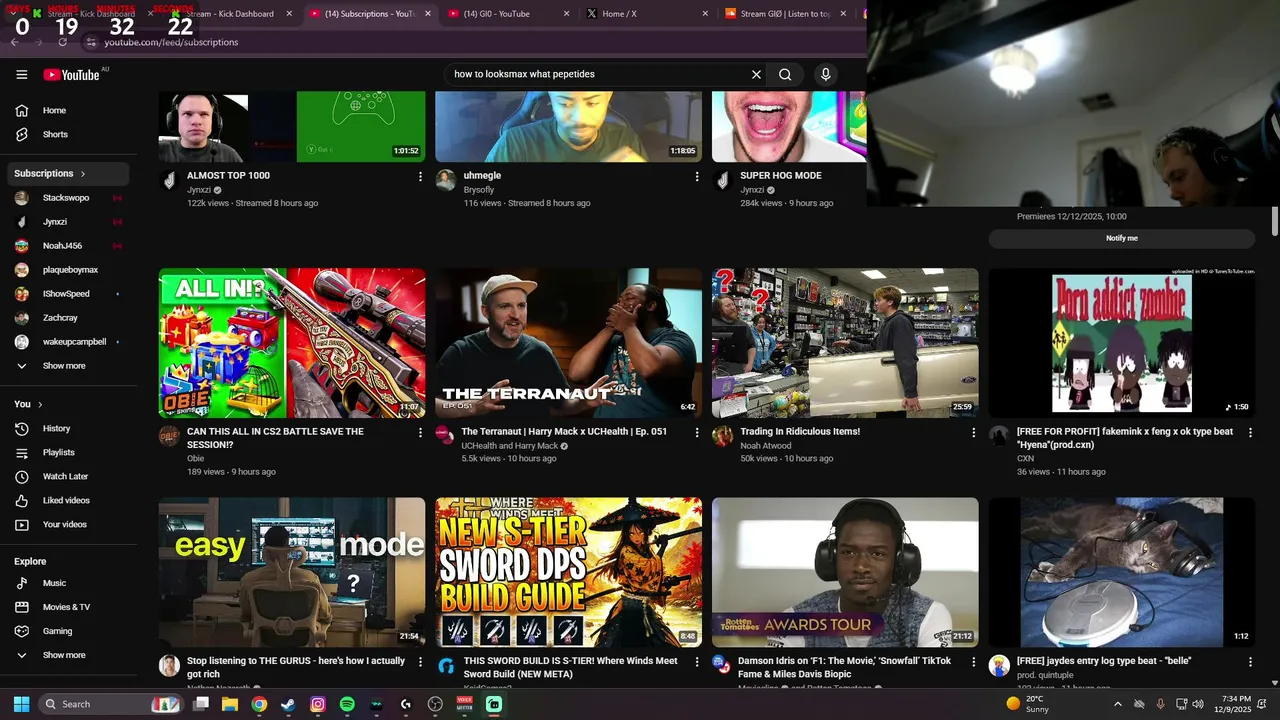This screenshot has width=1280, height=720.
Task: Click the YouTube page vertical scrollbar
Action: tap(1274, 222)
